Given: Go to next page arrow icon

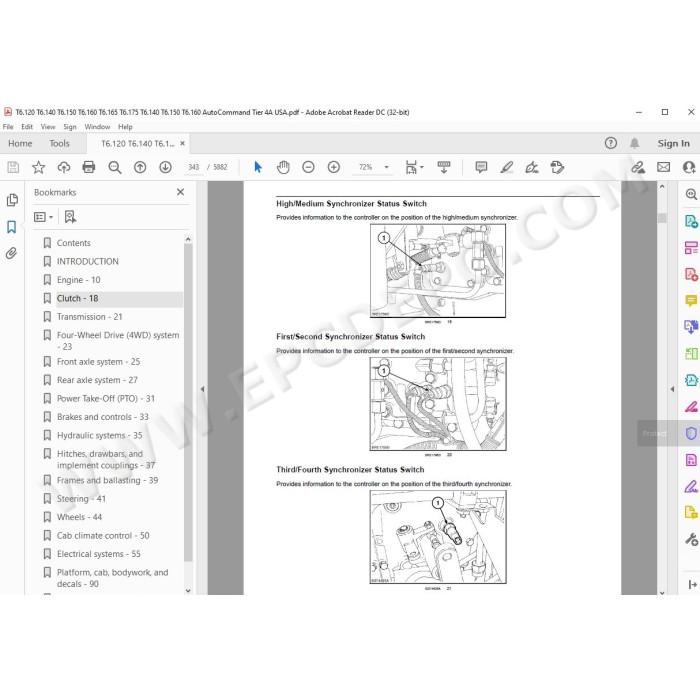Looking at the screenshot, I should tap(165, 167).
